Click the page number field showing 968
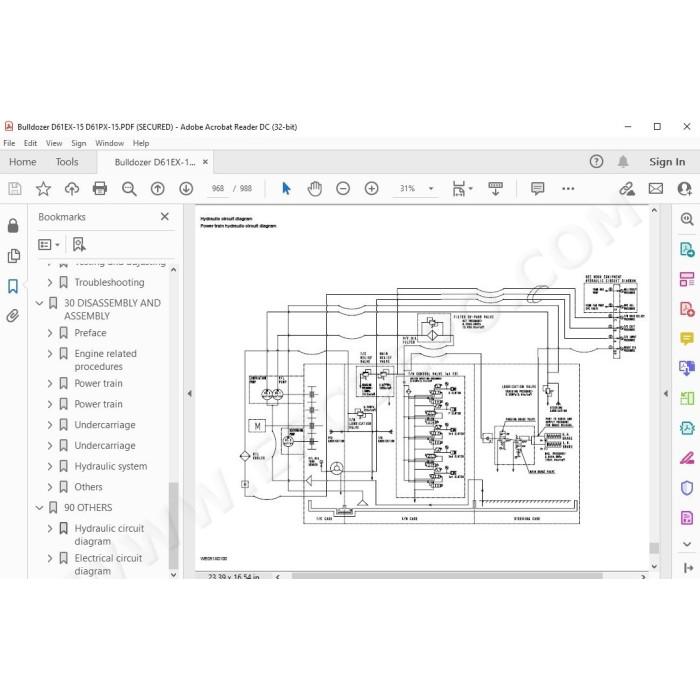This screenshot has width=700, height=700. 218,188
